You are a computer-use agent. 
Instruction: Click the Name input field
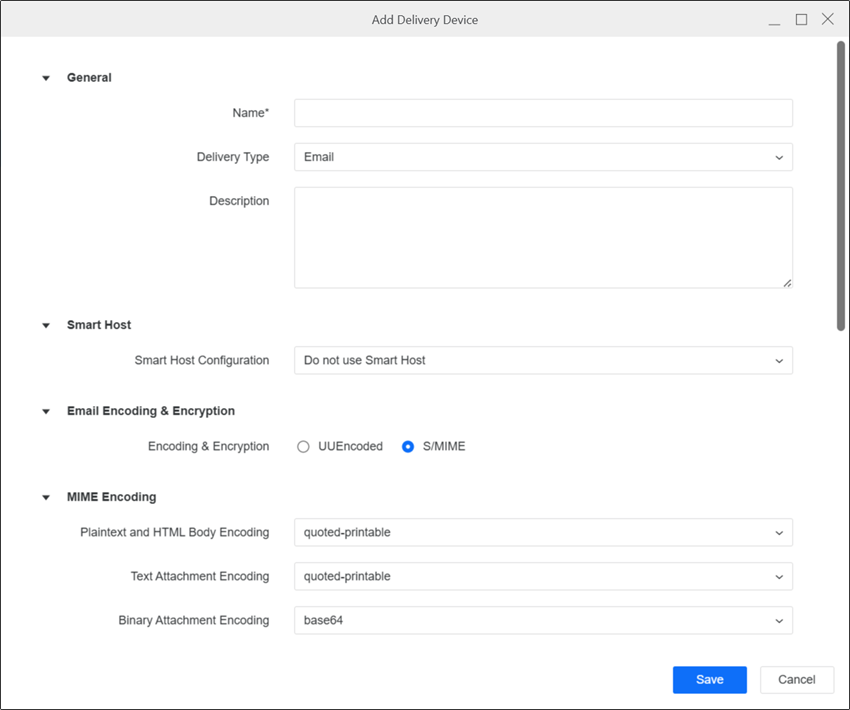[543, 113]
